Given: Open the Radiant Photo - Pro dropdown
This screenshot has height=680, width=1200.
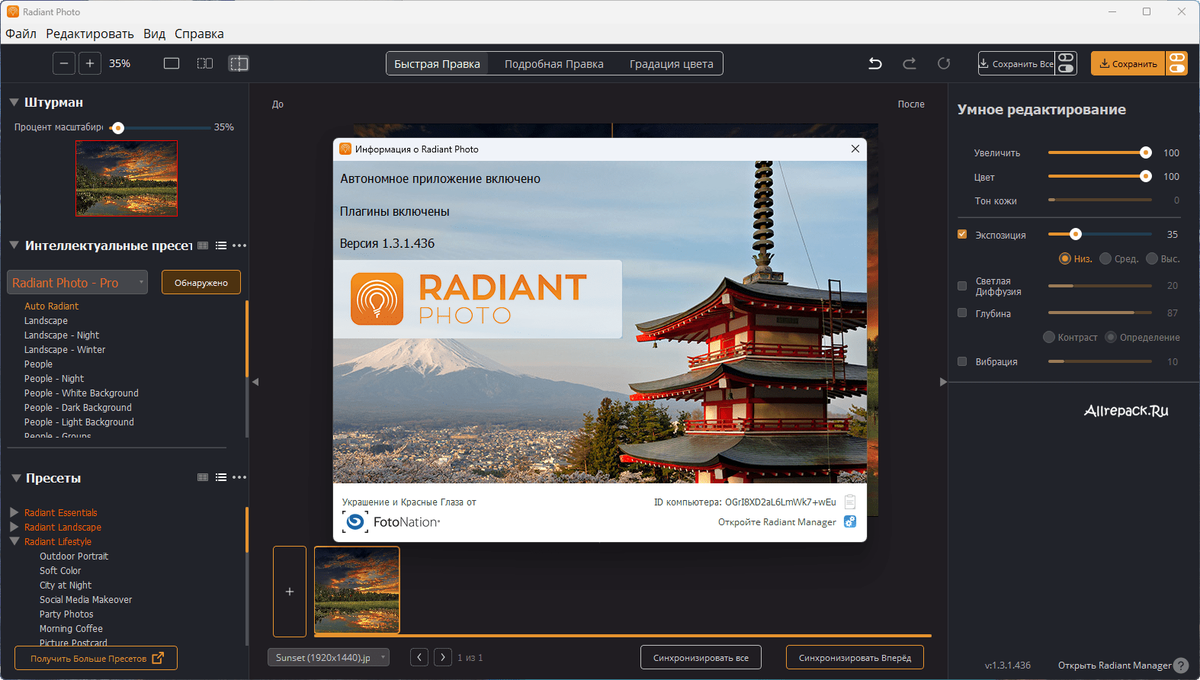Looking at the screenshot, I should click(77, 283).
